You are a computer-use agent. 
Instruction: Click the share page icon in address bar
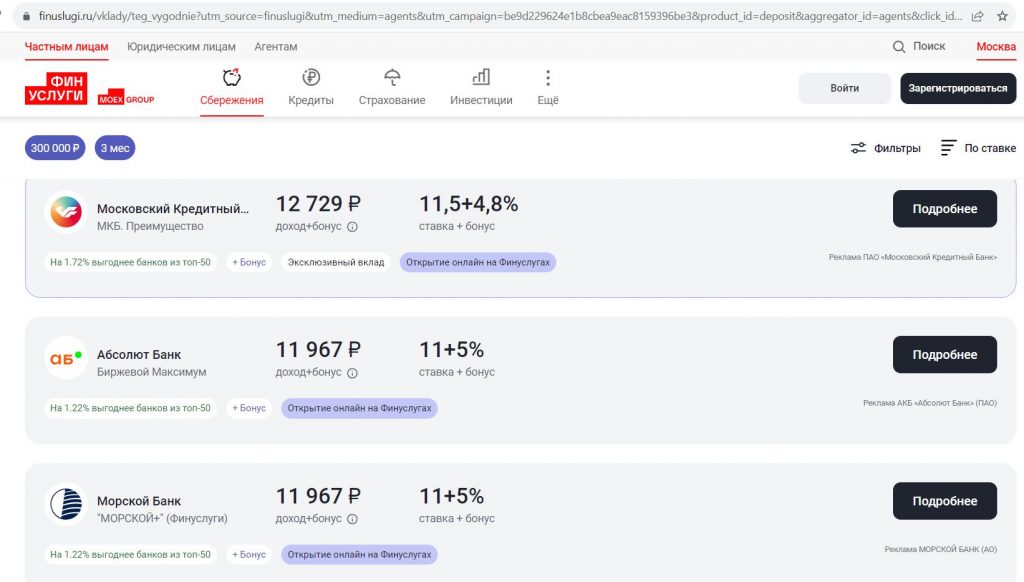pos(978,16)
